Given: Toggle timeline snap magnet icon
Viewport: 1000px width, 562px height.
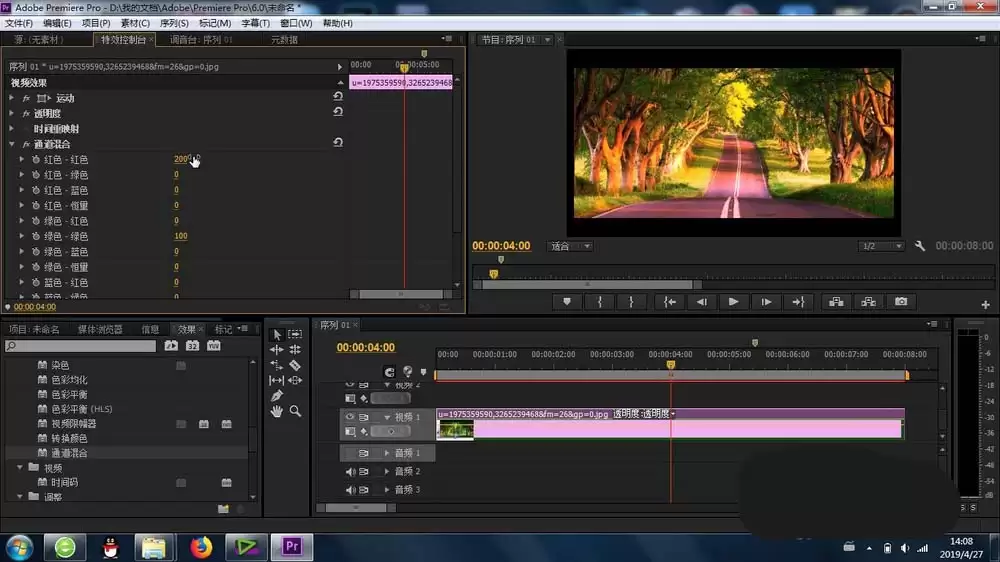Looking at the screenshot, I should pos(389,372).
